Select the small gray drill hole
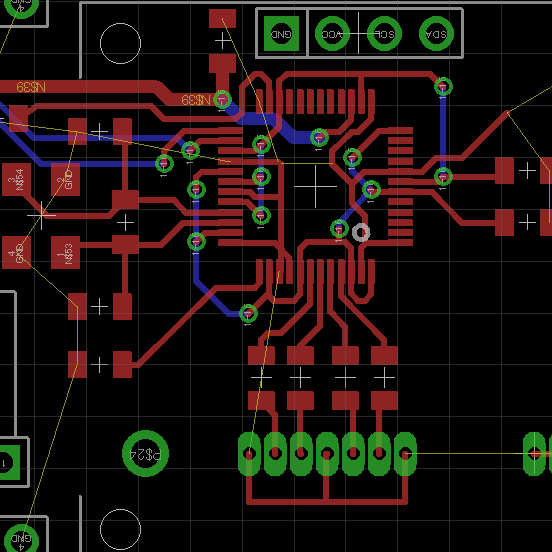The width and height of the screenshot is (552, 552). (x=361, y=233)
